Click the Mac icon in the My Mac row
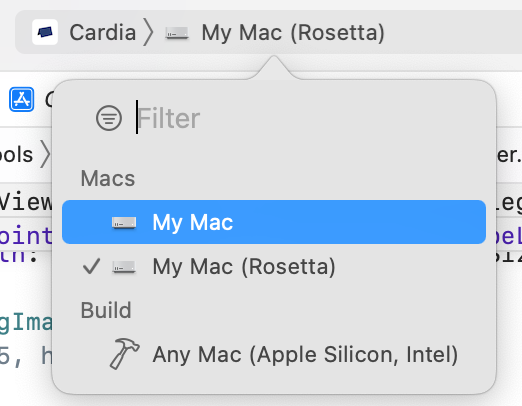 (124, 223)
